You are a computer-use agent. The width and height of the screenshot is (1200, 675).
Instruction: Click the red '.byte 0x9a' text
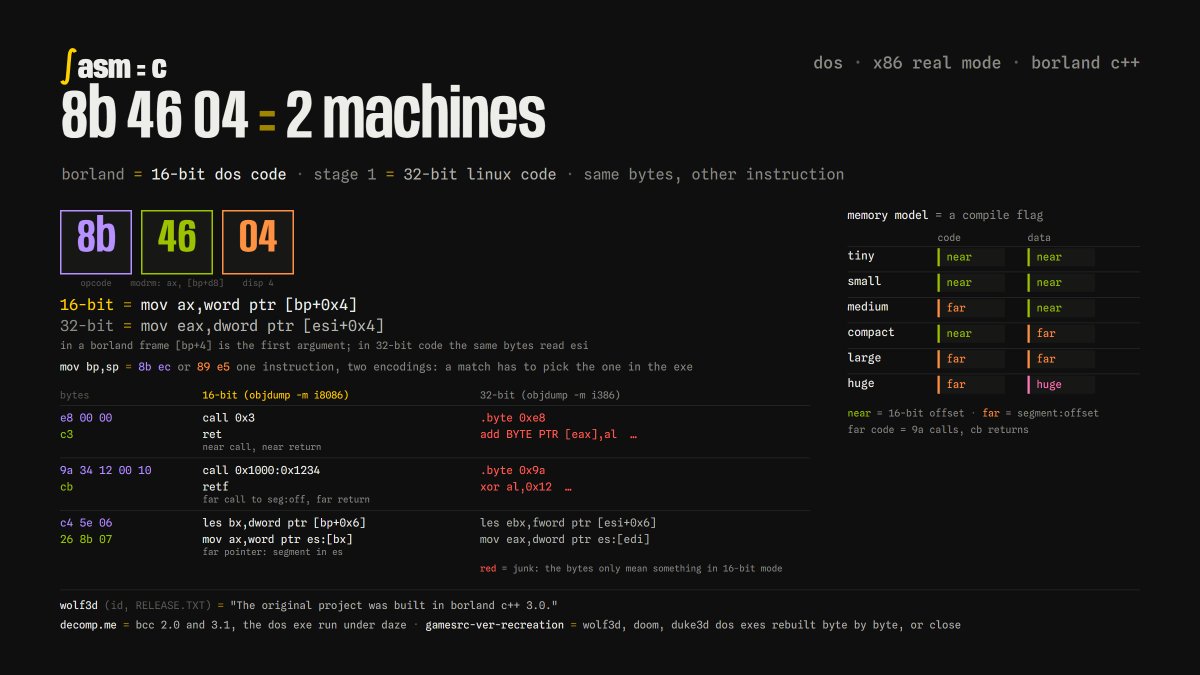point(513,470)
